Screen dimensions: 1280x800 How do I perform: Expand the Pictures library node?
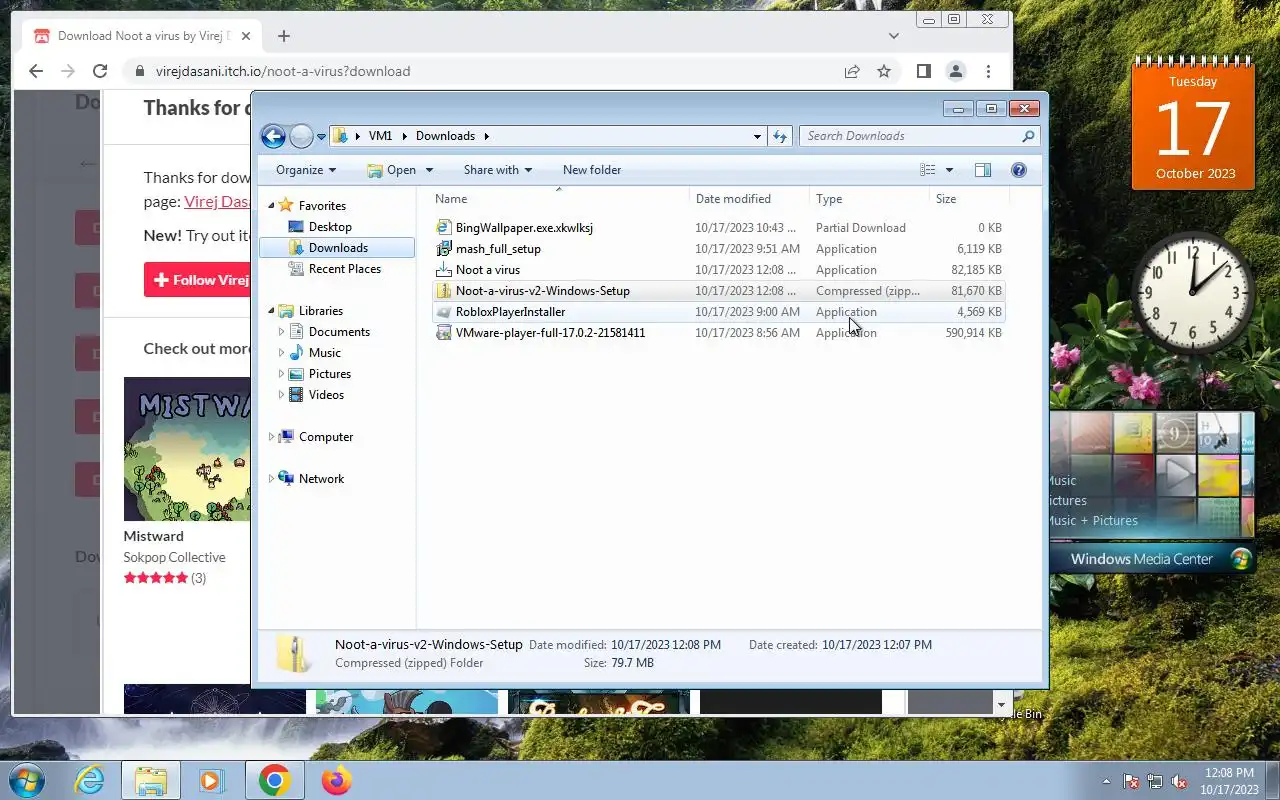pyautogui.click(x=281, y=374)
